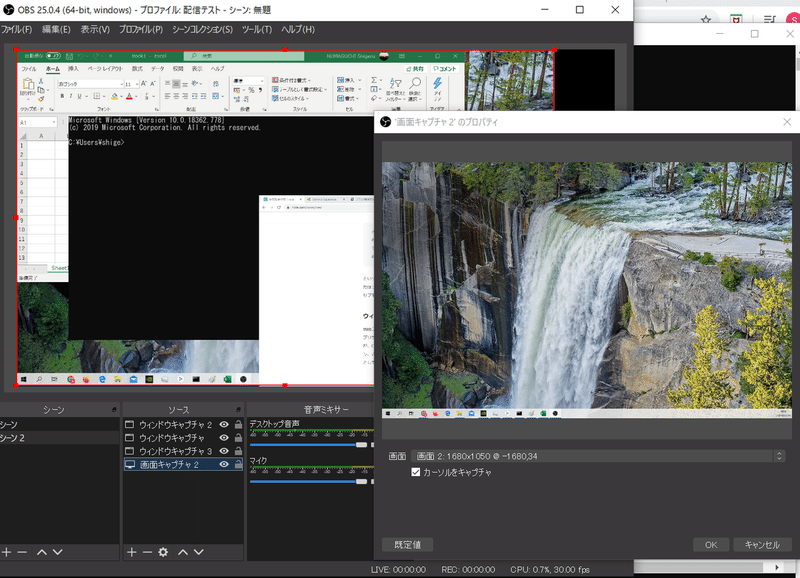Image resolution: width=800 pixels, height=578 pixels.
Task: Click window icon of ウィンドウキャプチャ 2
Action: pos(130,424)
